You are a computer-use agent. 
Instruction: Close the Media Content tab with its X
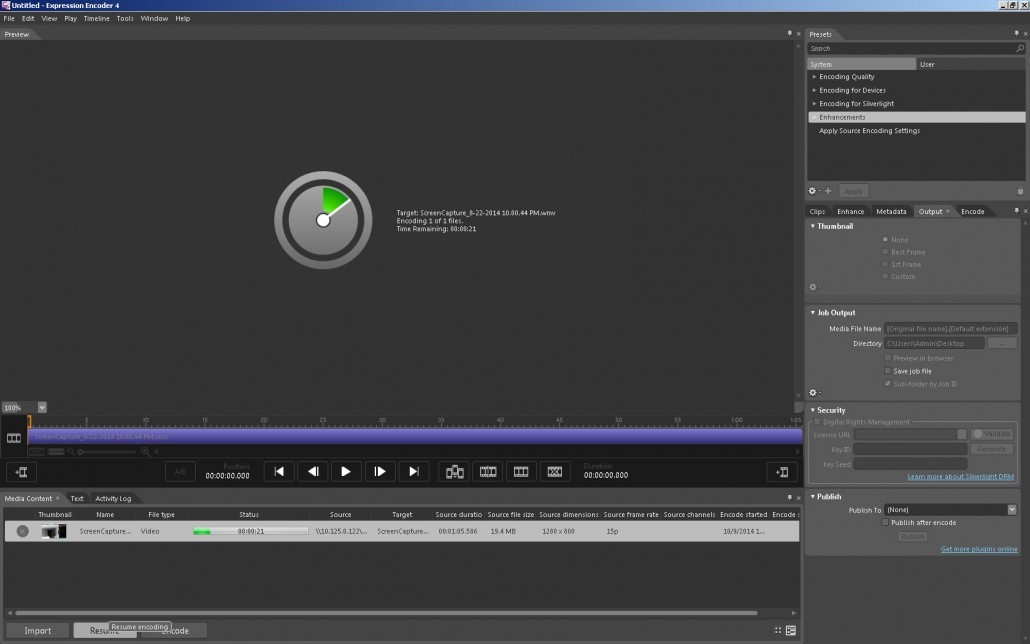[x=57, y=498]
